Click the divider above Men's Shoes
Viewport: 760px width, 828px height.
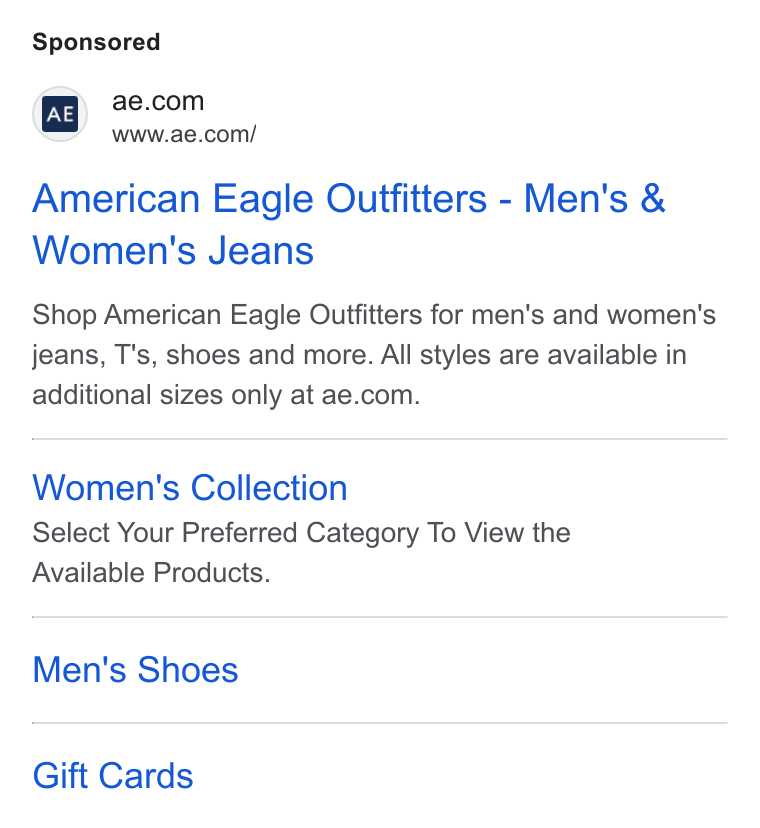coord(380,617)
